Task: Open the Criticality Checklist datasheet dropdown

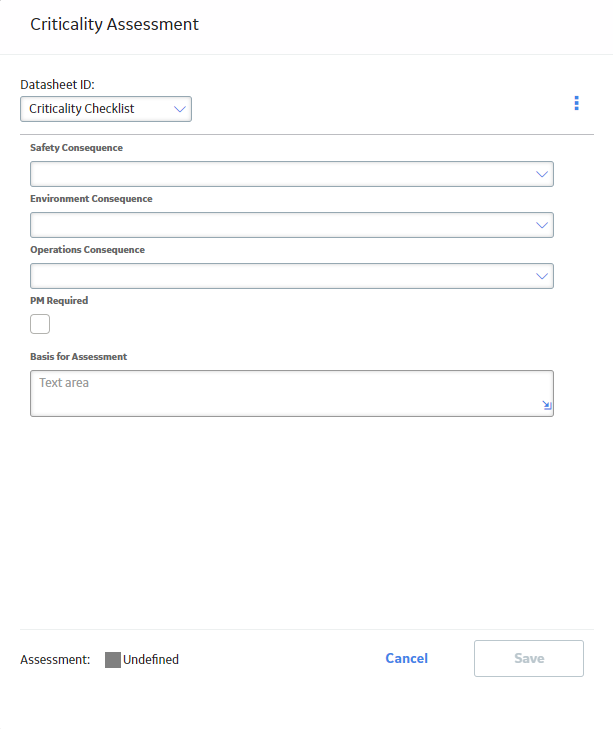Action: tap(106, 109)
